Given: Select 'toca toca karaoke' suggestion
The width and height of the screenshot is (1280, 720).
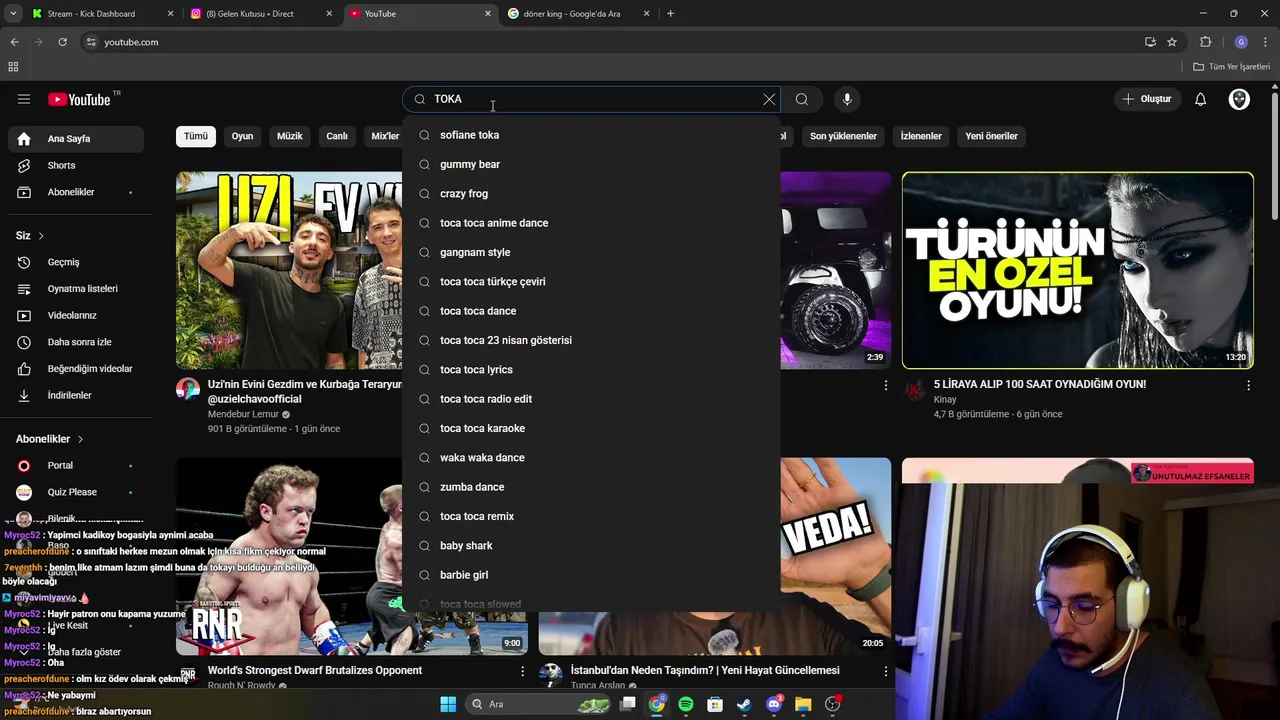Looking at the screenshot, I should [x=591, y=428].
